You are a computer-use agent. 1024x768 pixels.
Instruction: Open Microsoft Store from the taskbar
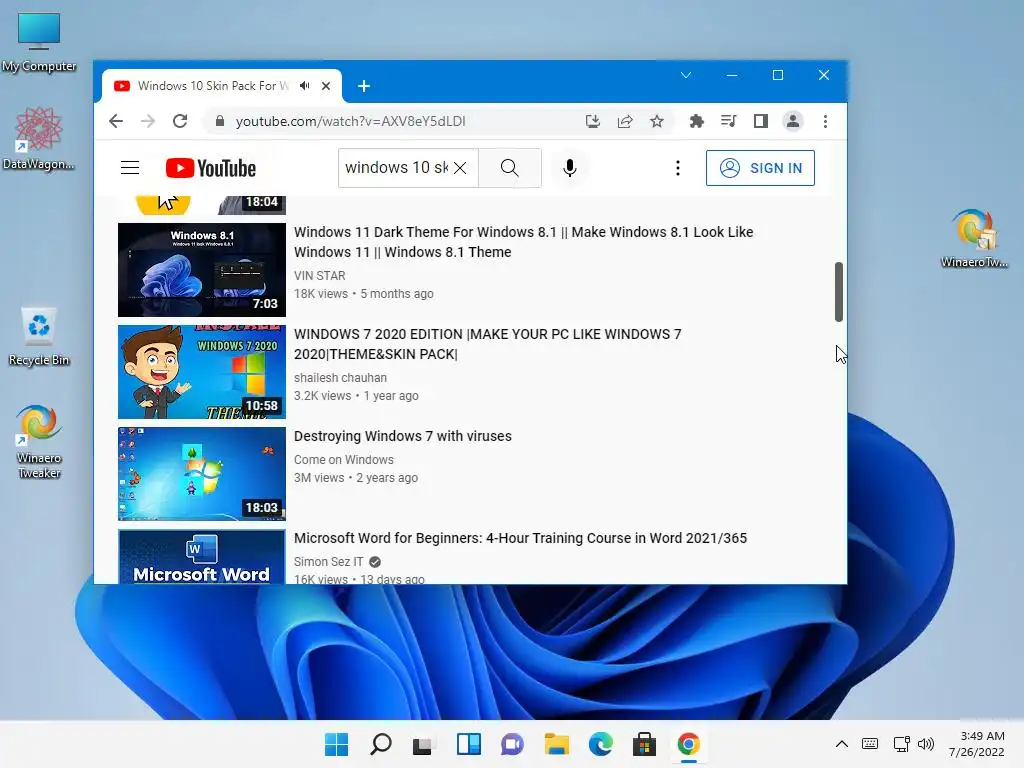(x=645, y=744)
